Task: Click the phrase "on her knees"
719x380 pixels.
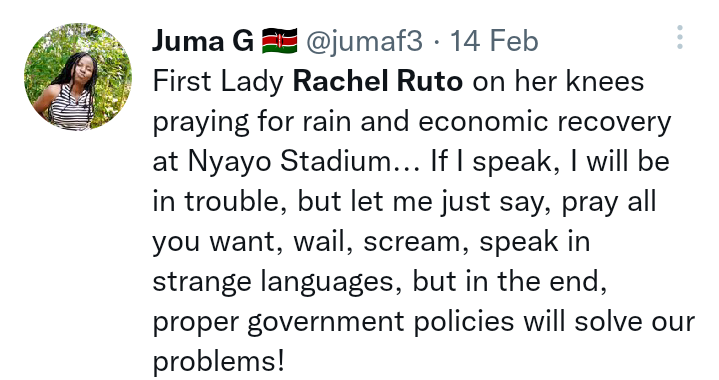Action: point(559,82)
